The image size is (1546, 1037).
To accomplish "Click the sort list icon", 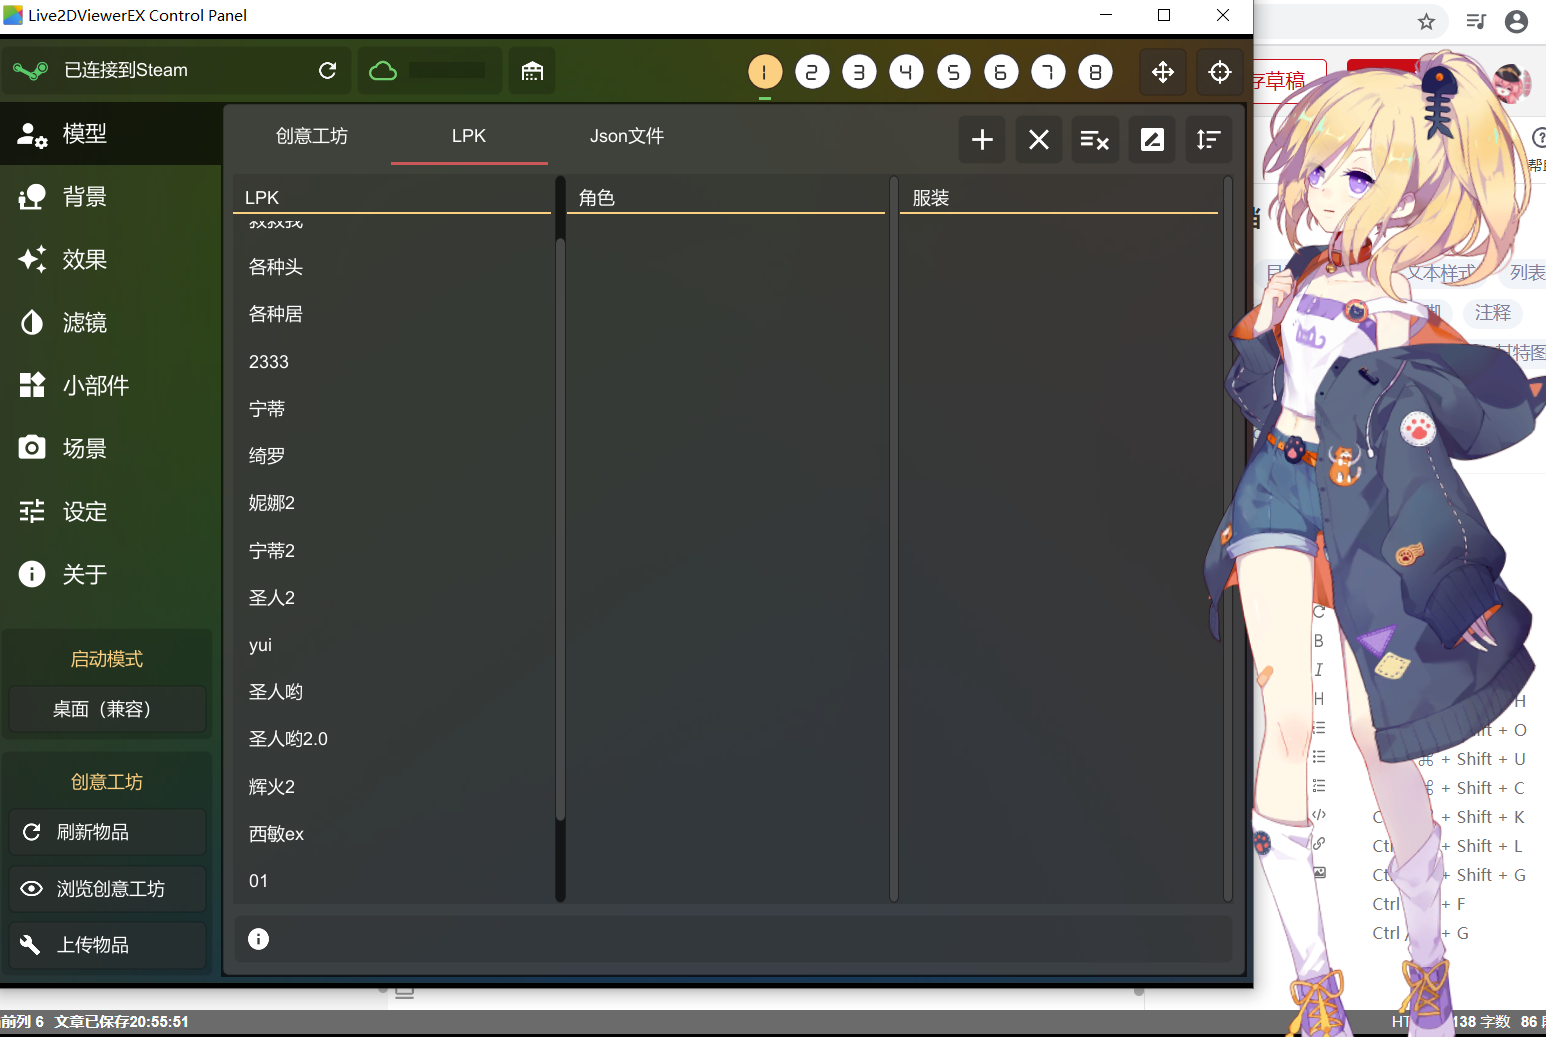I will (1208, 140).
